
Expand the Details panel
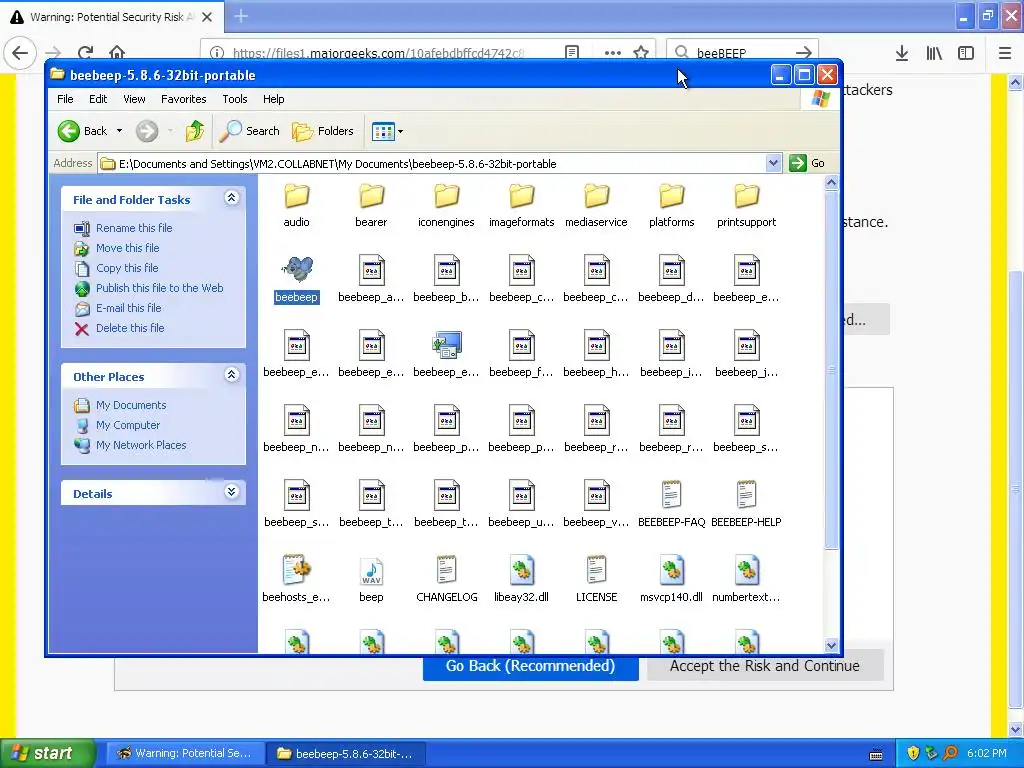[232, 492]
